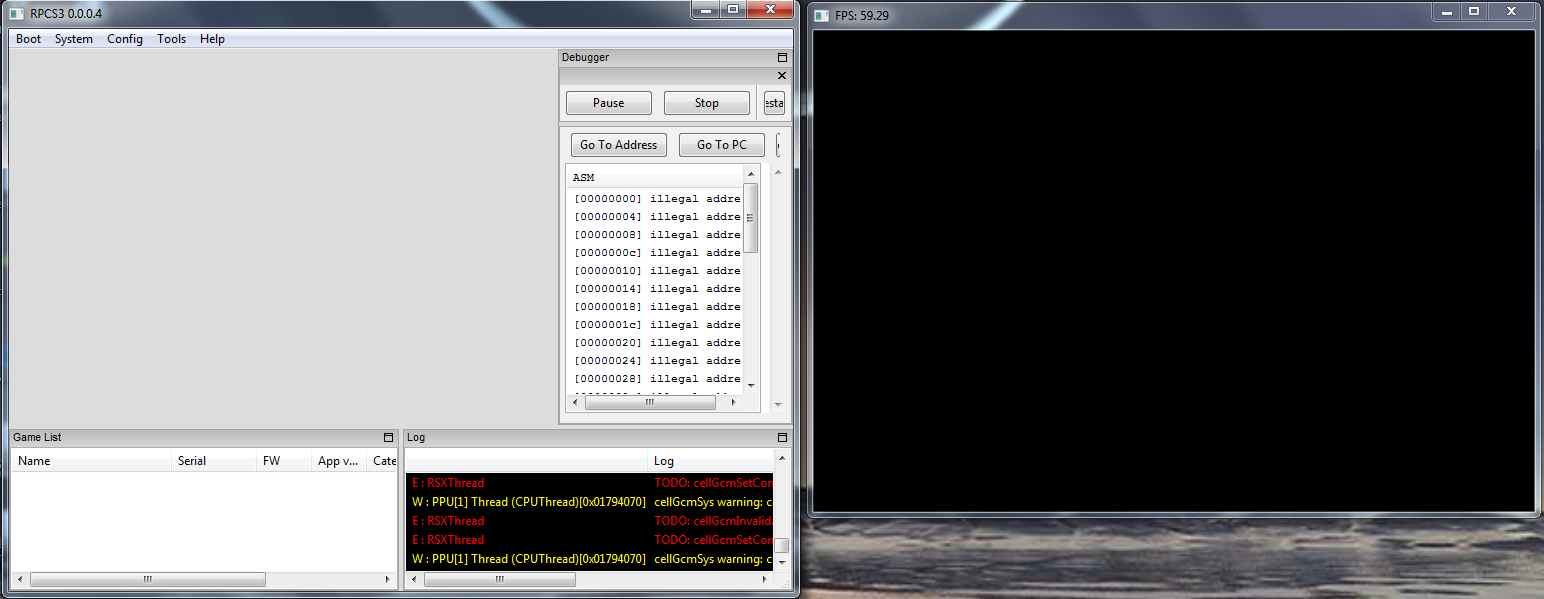1544x599 pixels.
Task: Maximize the FPS game window
Action: pyautogui.click(x=1474, y=10)
